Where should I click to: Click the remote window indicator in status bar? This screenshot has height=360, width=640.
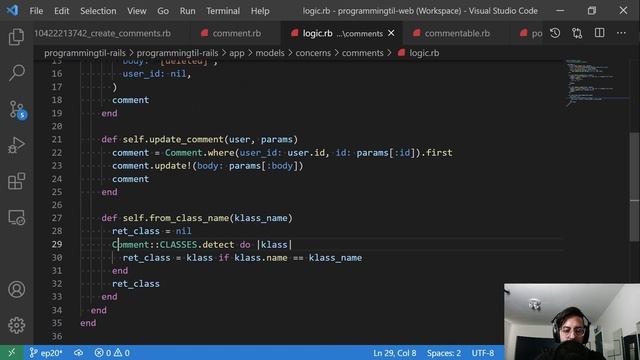(x=11, y=353)
